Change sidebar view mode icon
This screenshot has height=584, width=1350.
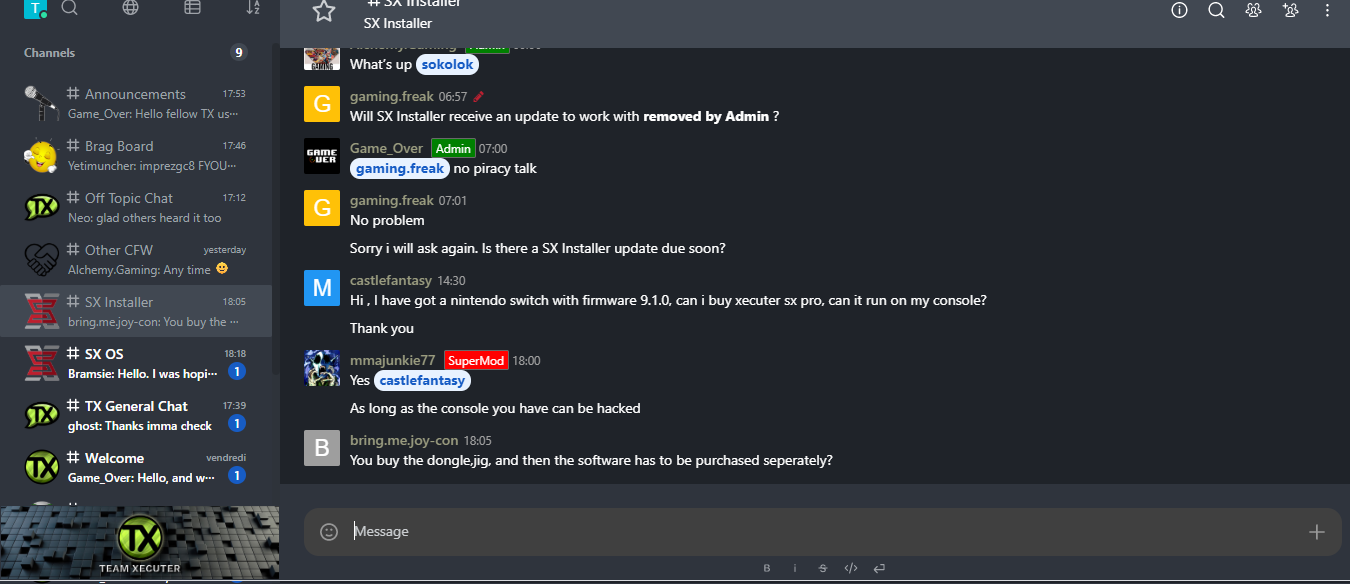pyautogui.click(x=192, y=8)
